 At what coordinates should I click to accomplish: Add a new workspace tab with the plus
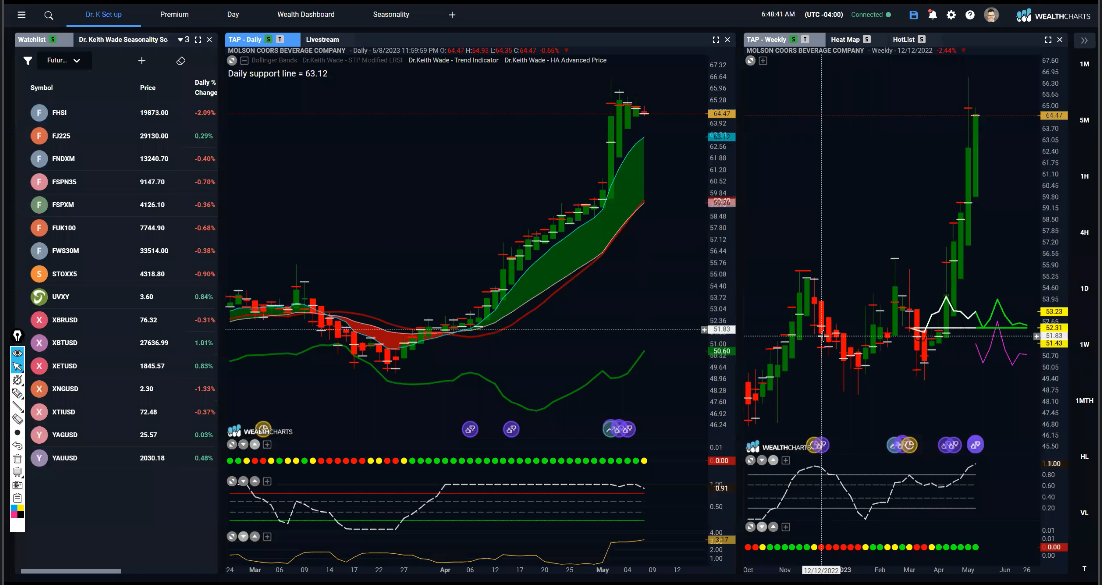click(x=452, y=15)
